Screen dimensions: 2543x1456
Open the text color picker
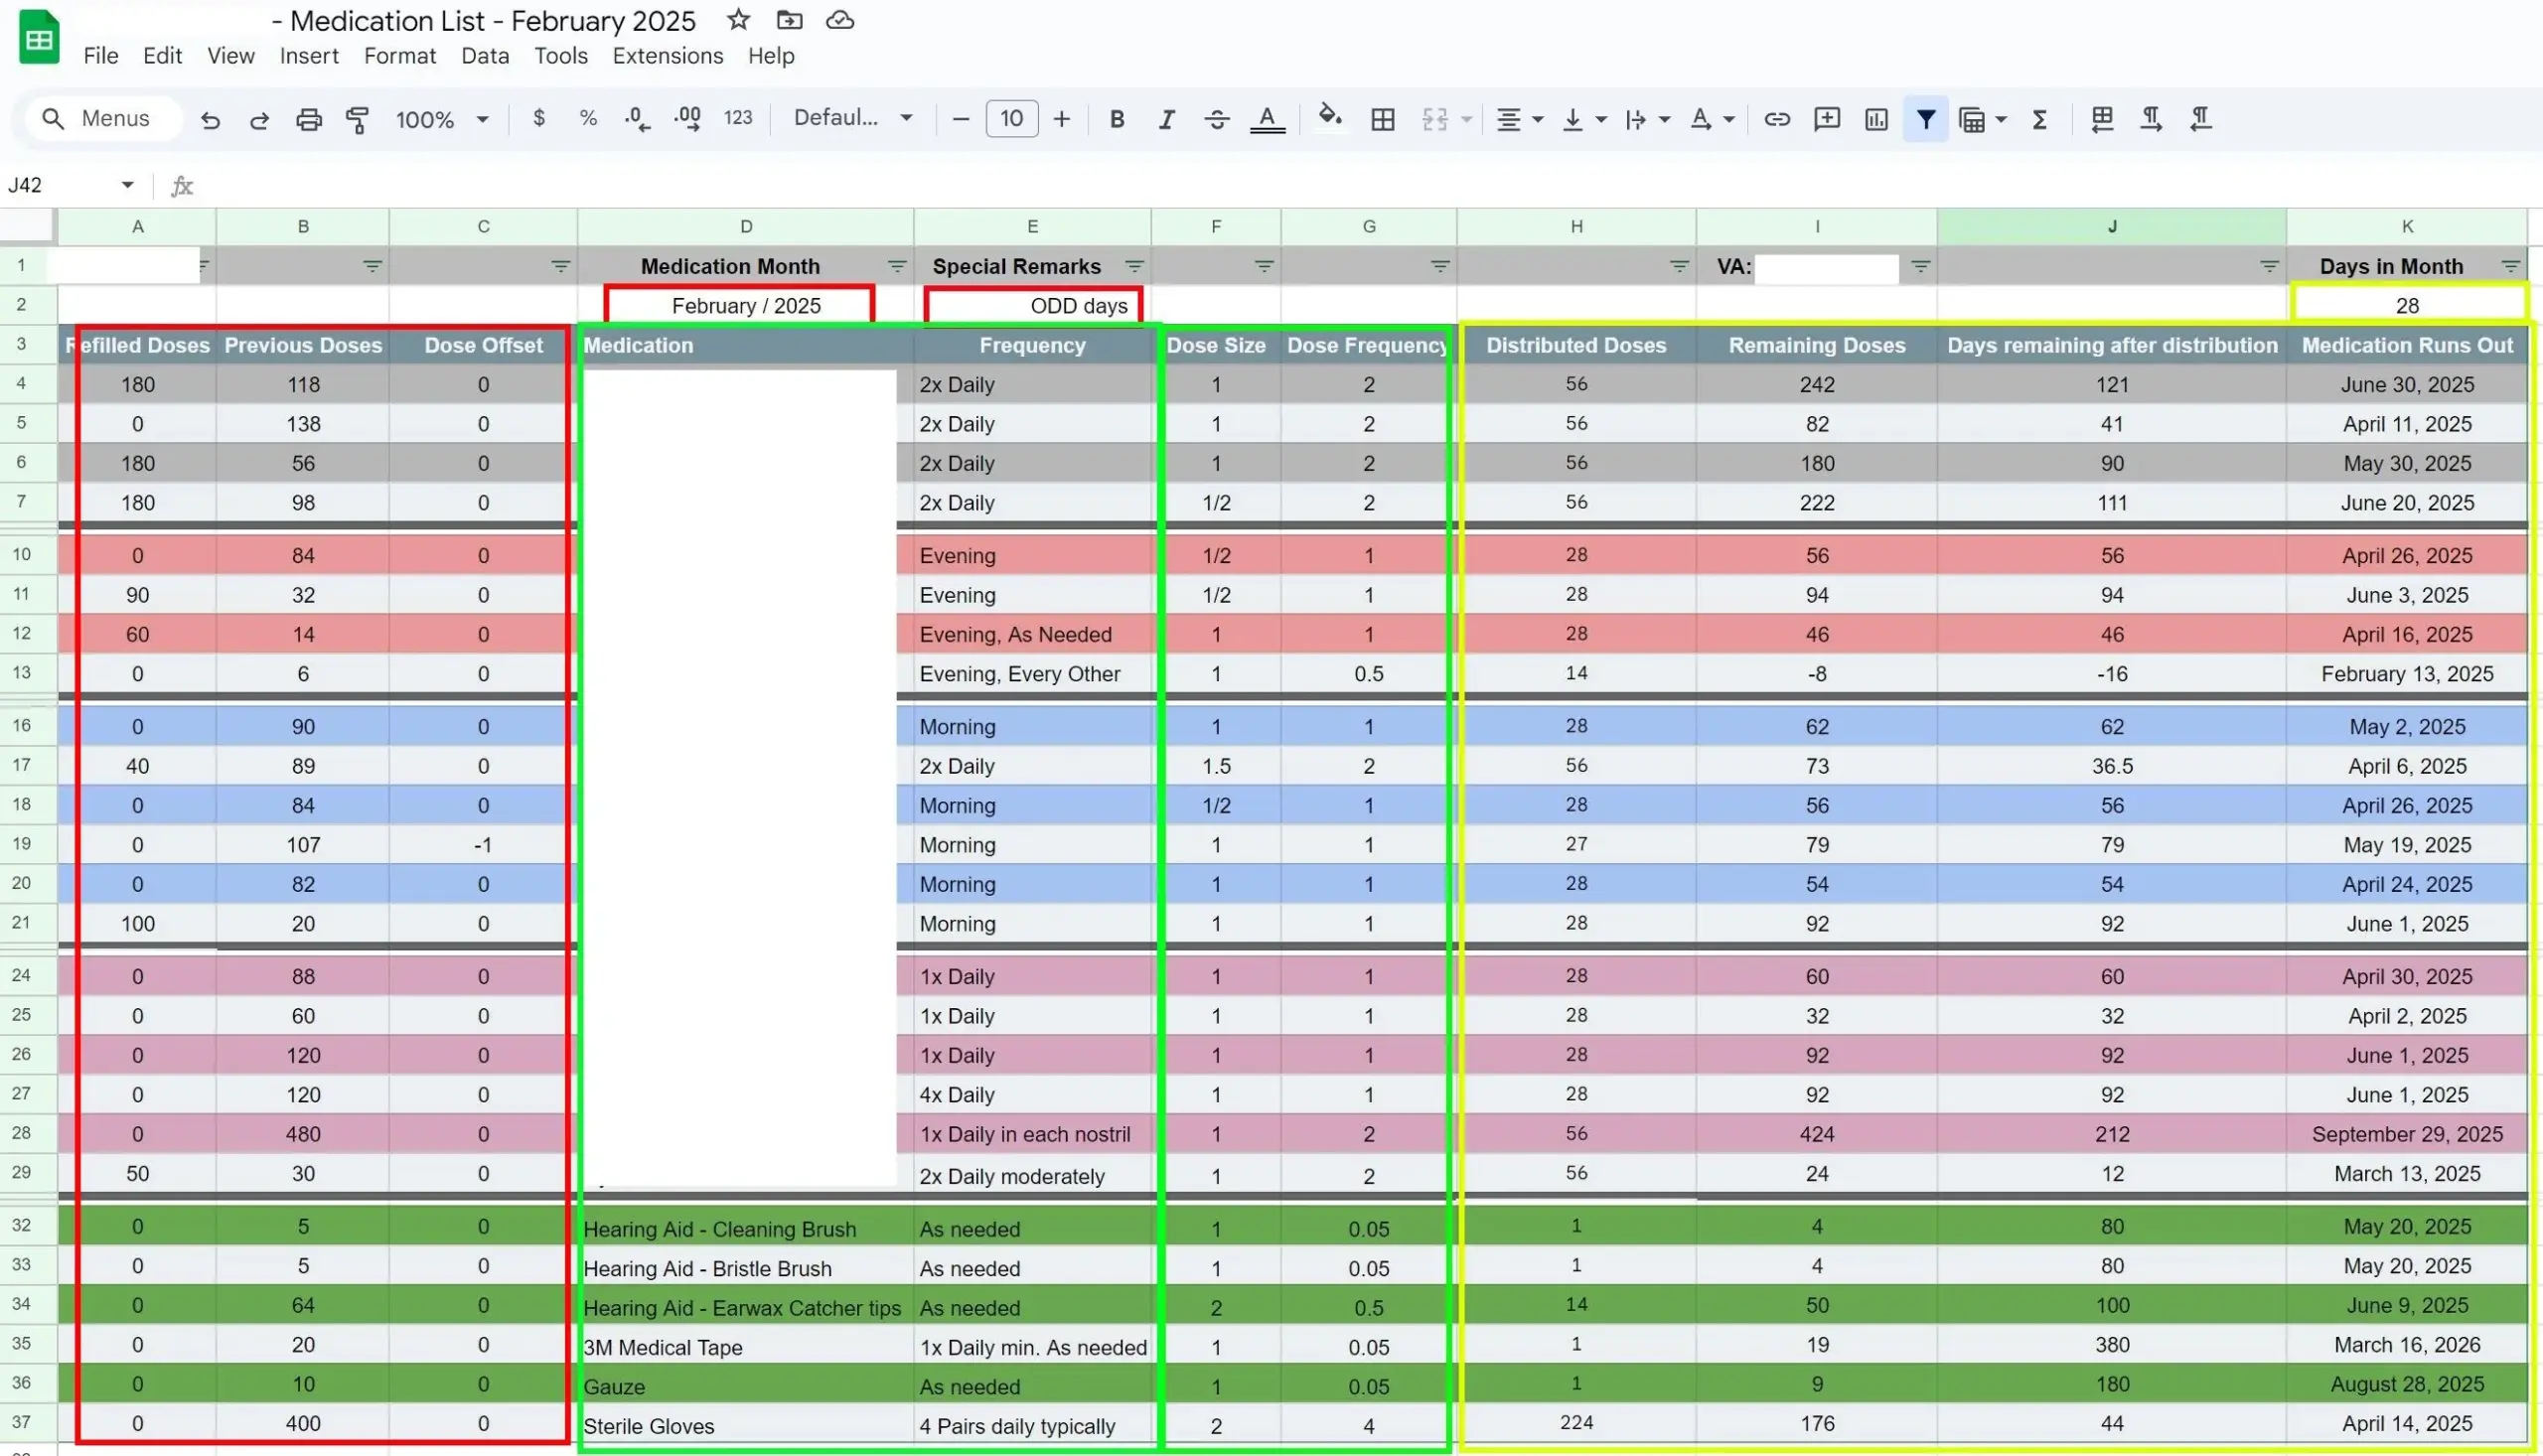pyautogui.click(x=1266, y=119)
